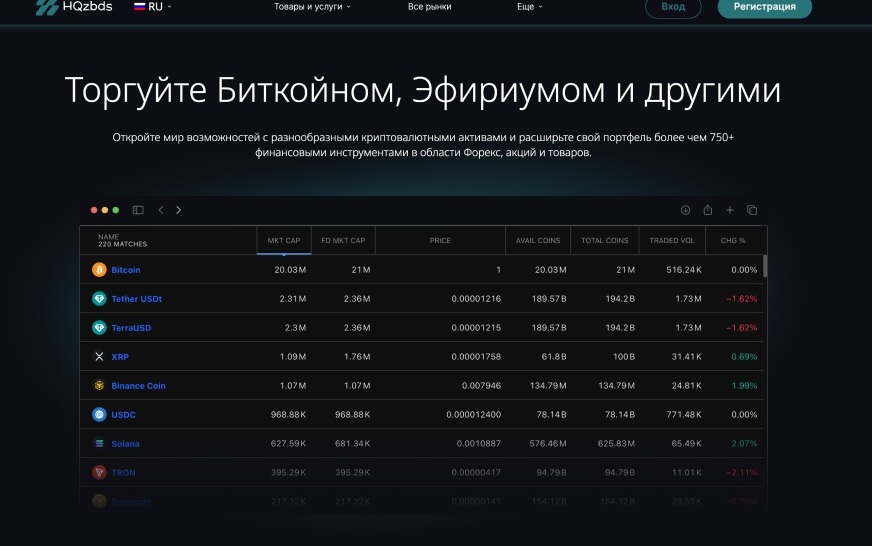Click the plus new tab icon
This screenshot has height=546, width=872.
[x=730, y=210]
